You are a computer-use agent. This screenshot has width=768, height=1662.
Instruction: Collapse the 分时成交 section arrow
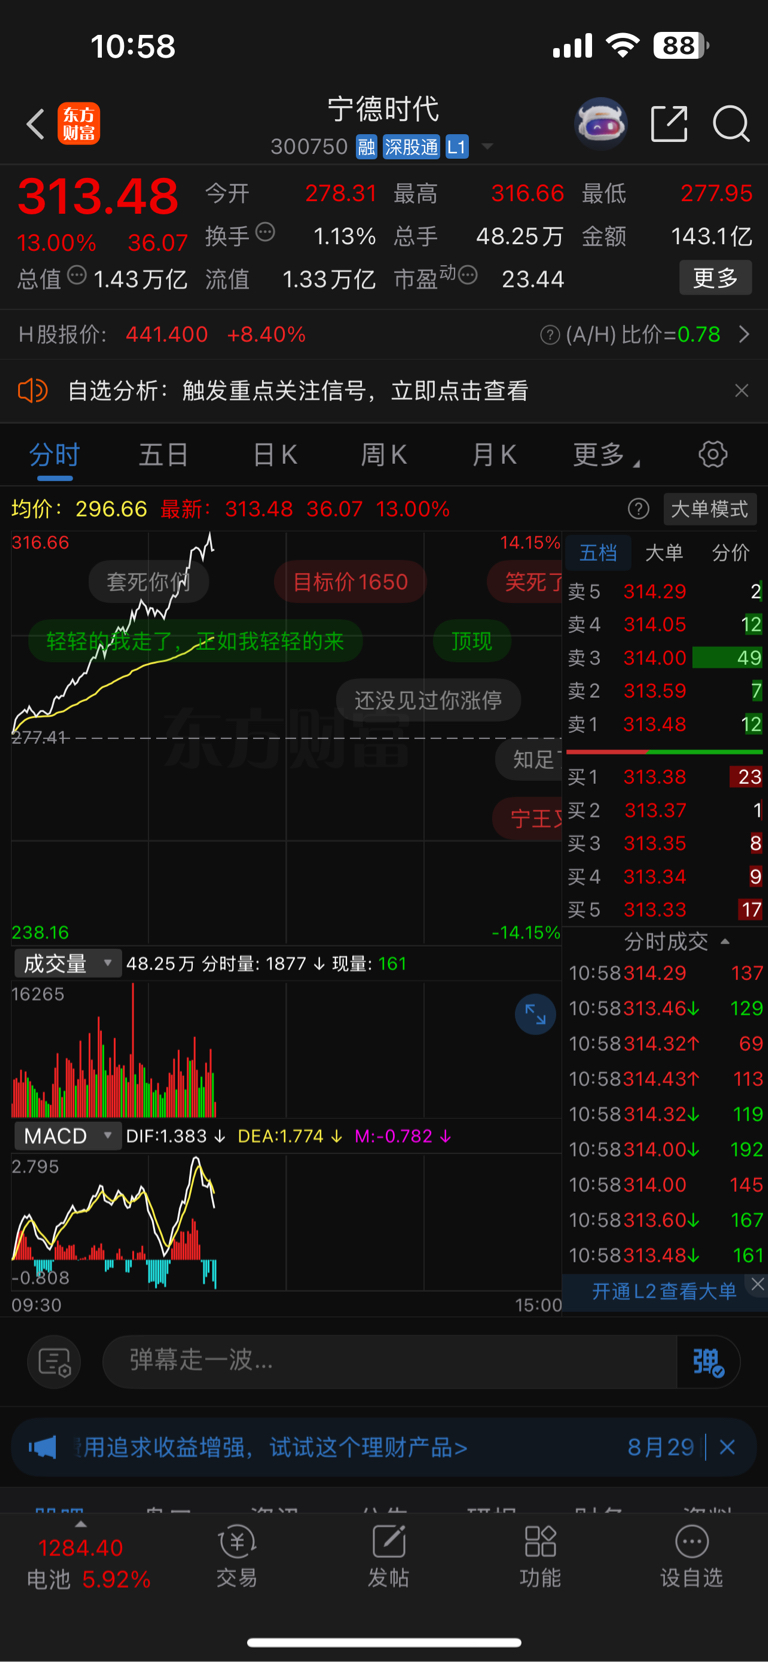[725, 941]
